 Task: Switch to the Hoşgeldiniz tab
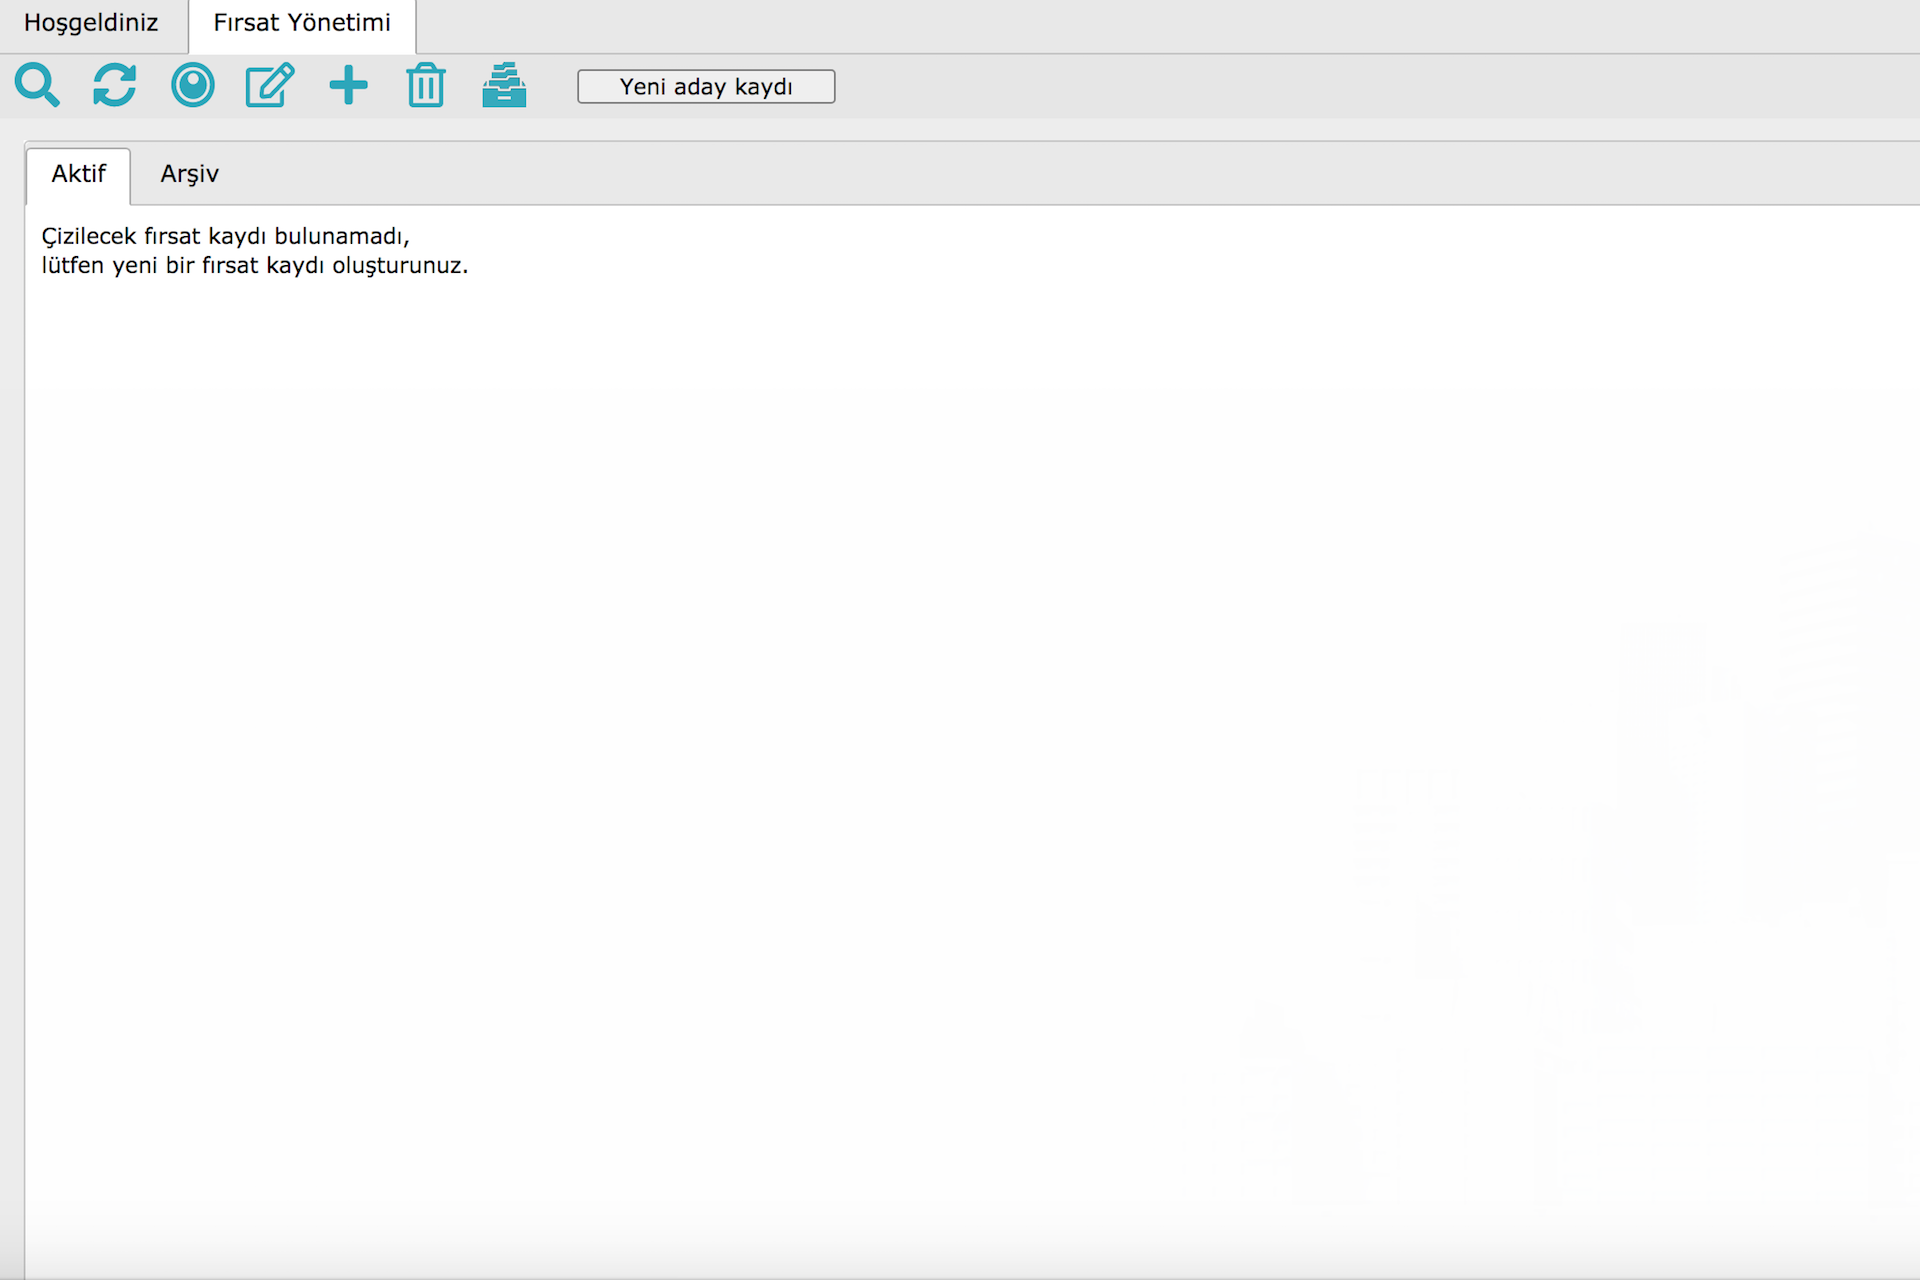(x=91, y=23)
